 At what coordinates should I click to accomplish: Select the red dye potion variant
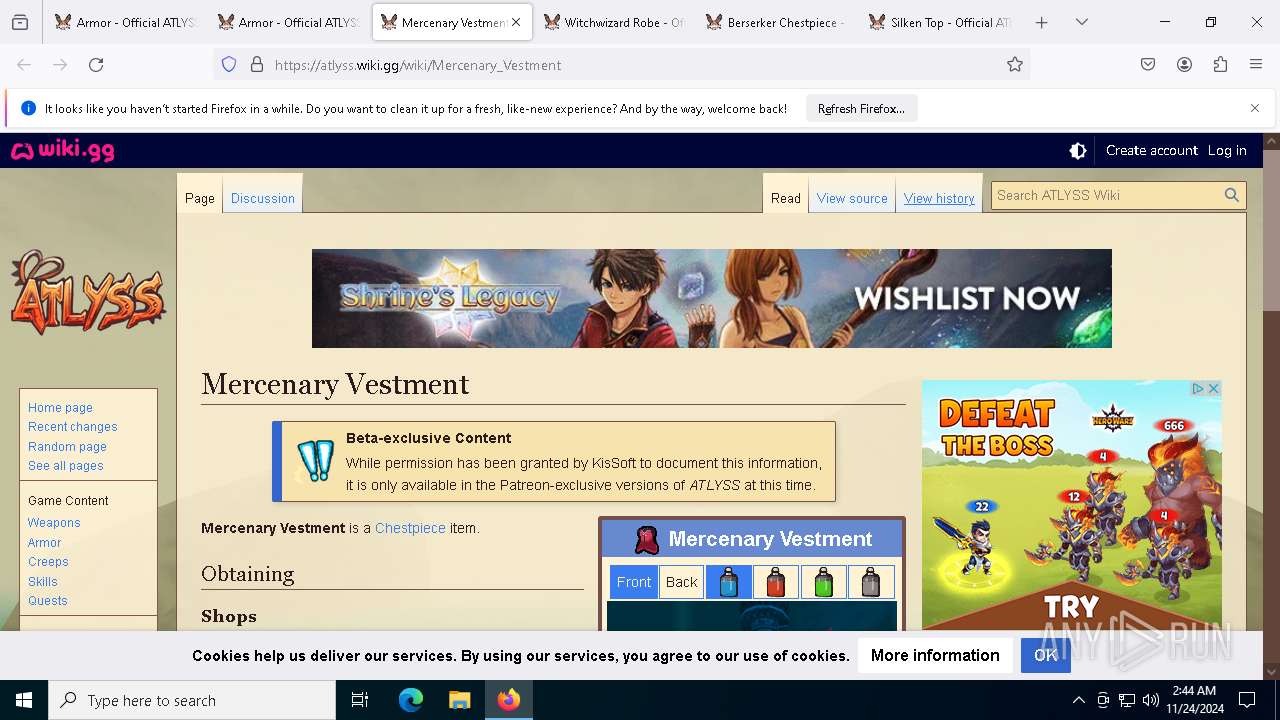776,582
